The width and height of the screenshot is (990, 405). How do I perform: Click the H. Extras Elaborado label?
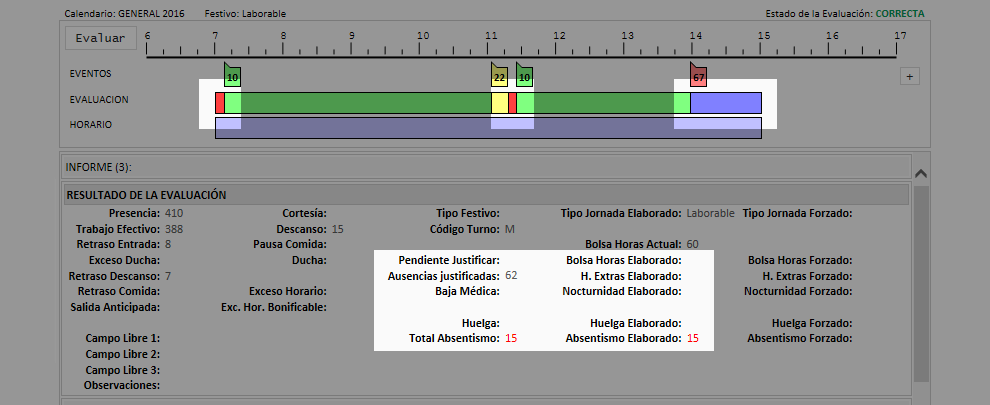click(631, 275)
